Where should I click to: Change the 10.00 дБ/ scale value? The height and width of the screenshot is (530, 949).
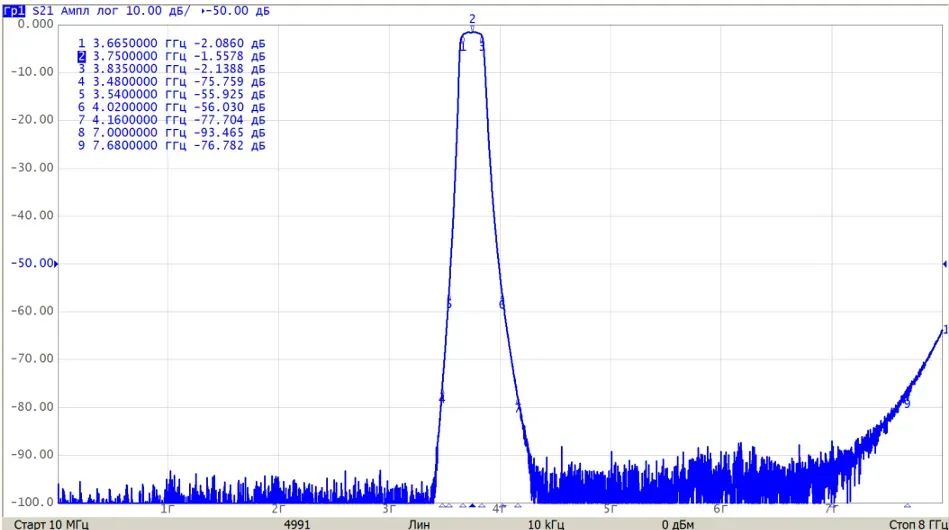coord(157,10)
